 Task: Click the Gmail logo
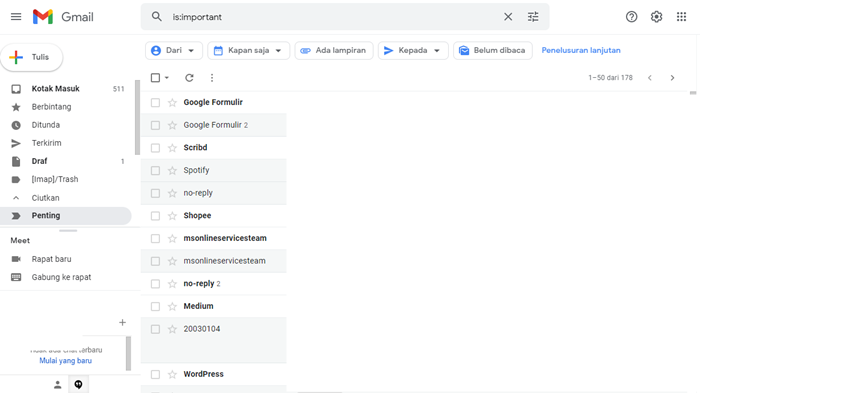(63, 17)
